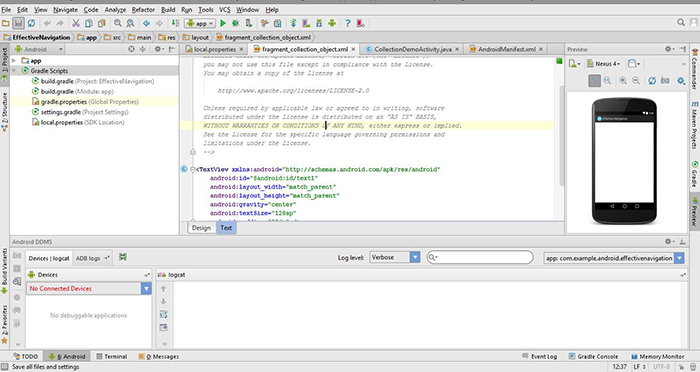Open the TODO tool window
This screenshot has height=372, width=700.
(25, 356)
